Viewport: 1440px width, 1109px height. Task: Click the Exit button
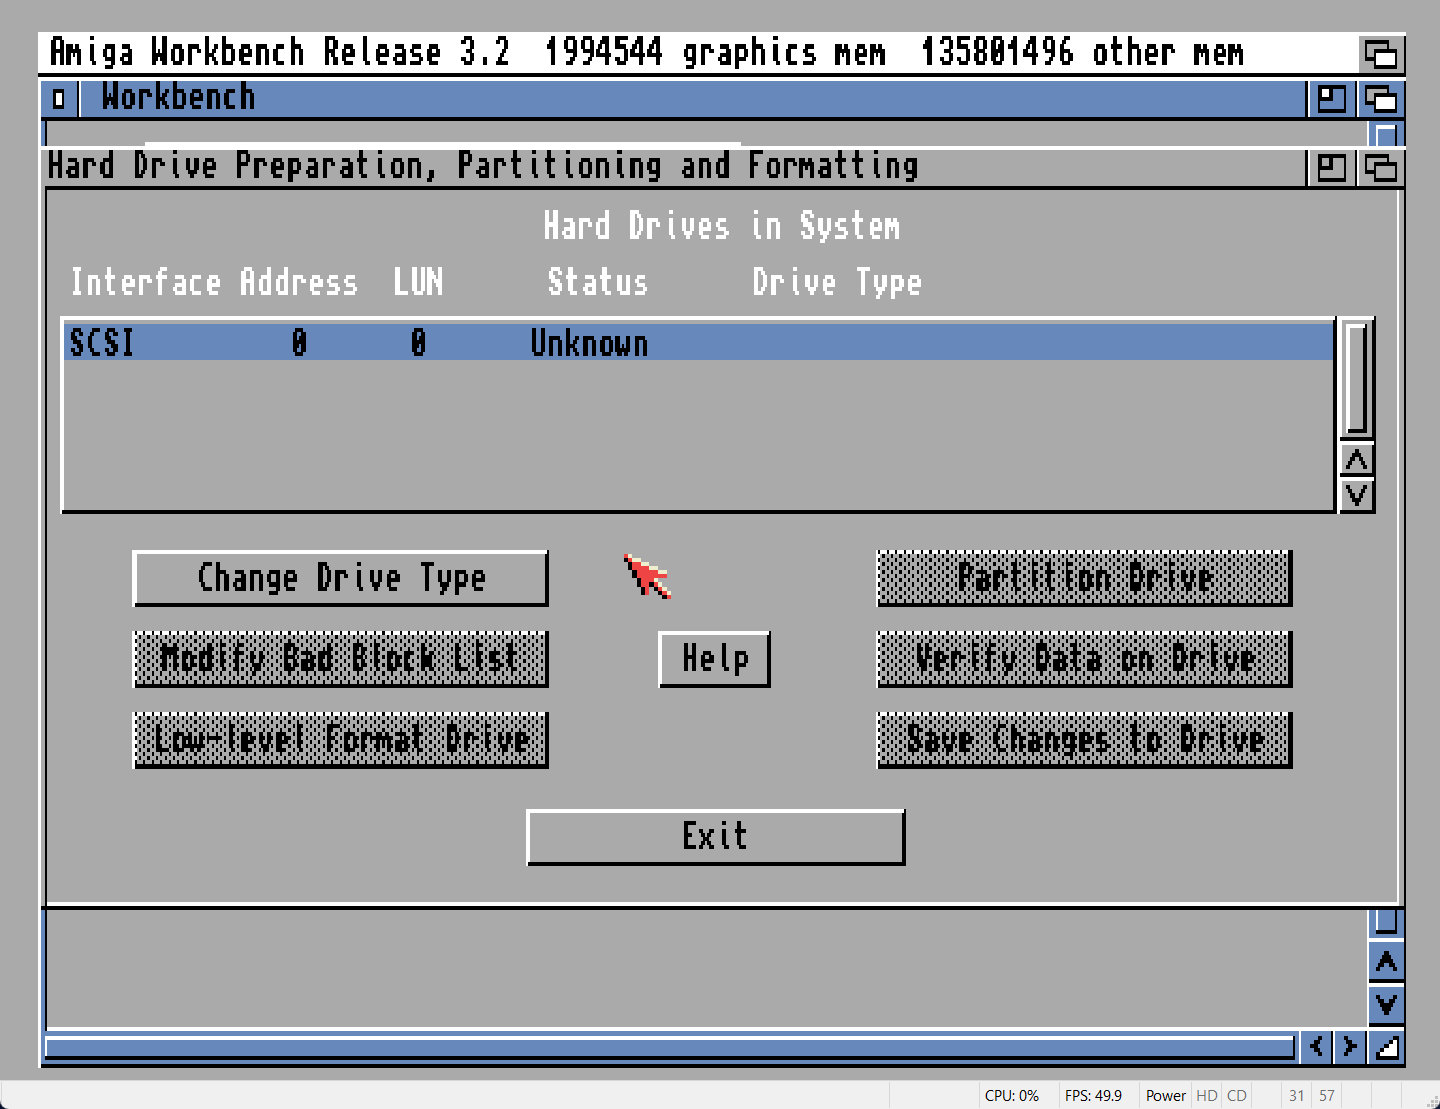click(715, 837)
